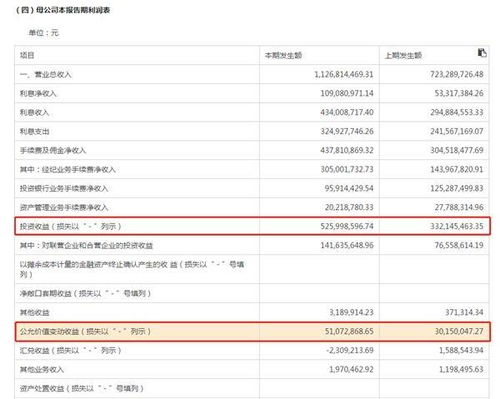
Task: Select value 1,126,814,469.31
Action: point(344,74)
